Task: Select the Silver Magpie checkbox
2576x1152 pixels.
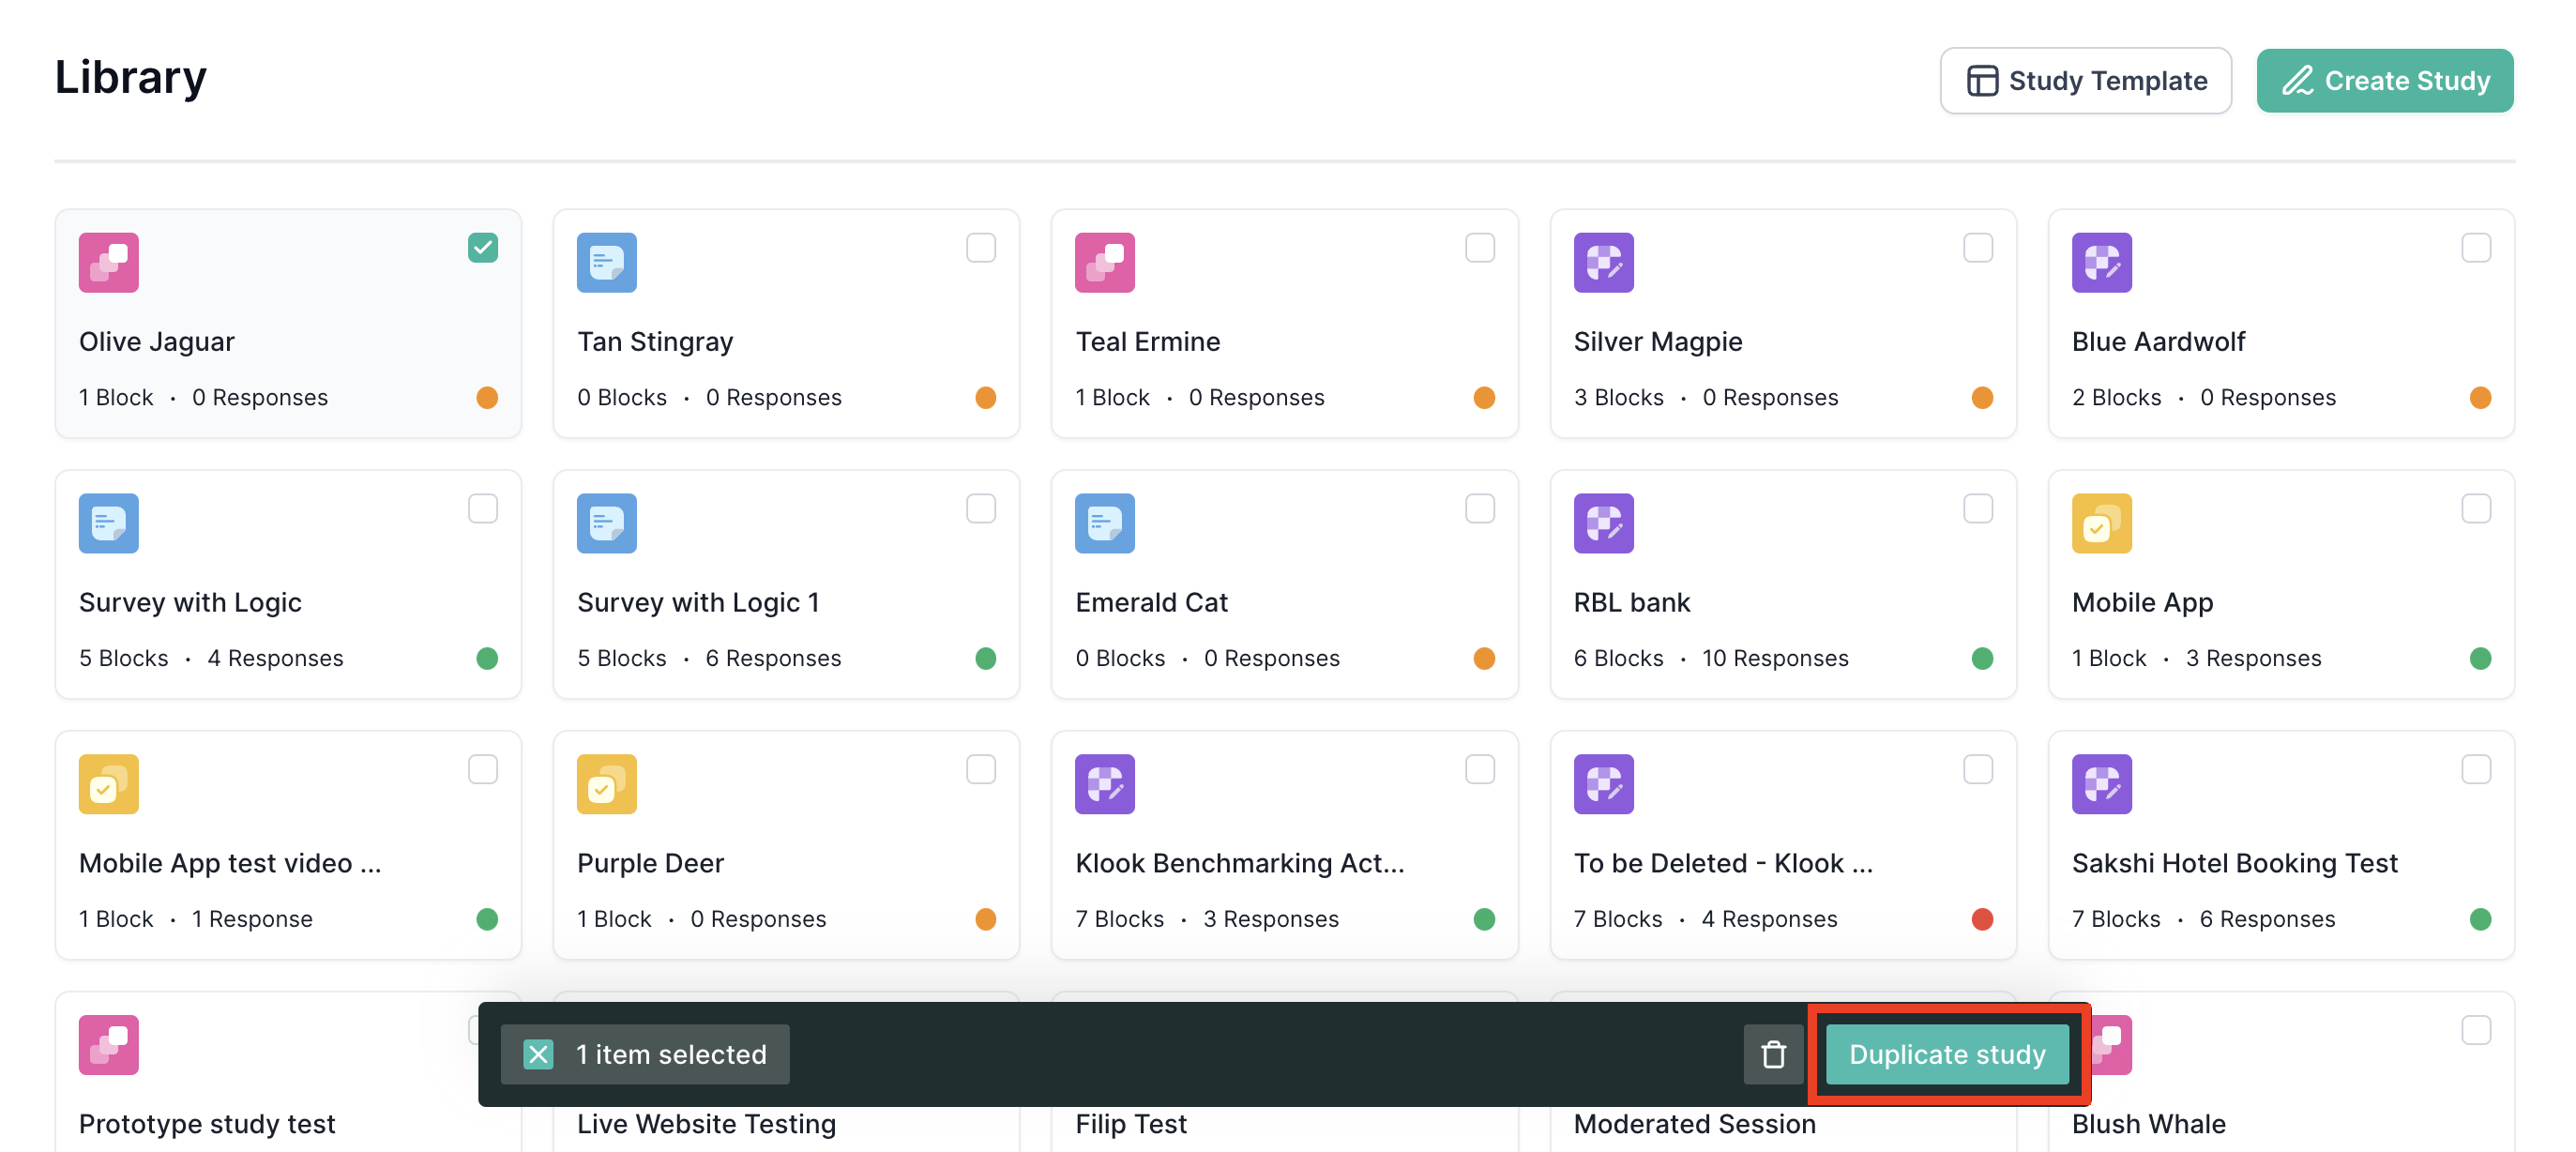Action: pyautogui.click(x=1977, y=247)
